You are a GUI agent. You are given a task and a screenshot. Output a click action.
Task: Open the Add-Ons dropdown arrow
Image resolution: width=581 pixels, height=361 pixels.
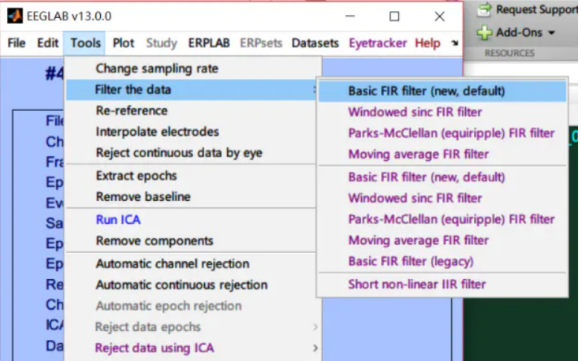pyautogui.click(x=552, y=33)
